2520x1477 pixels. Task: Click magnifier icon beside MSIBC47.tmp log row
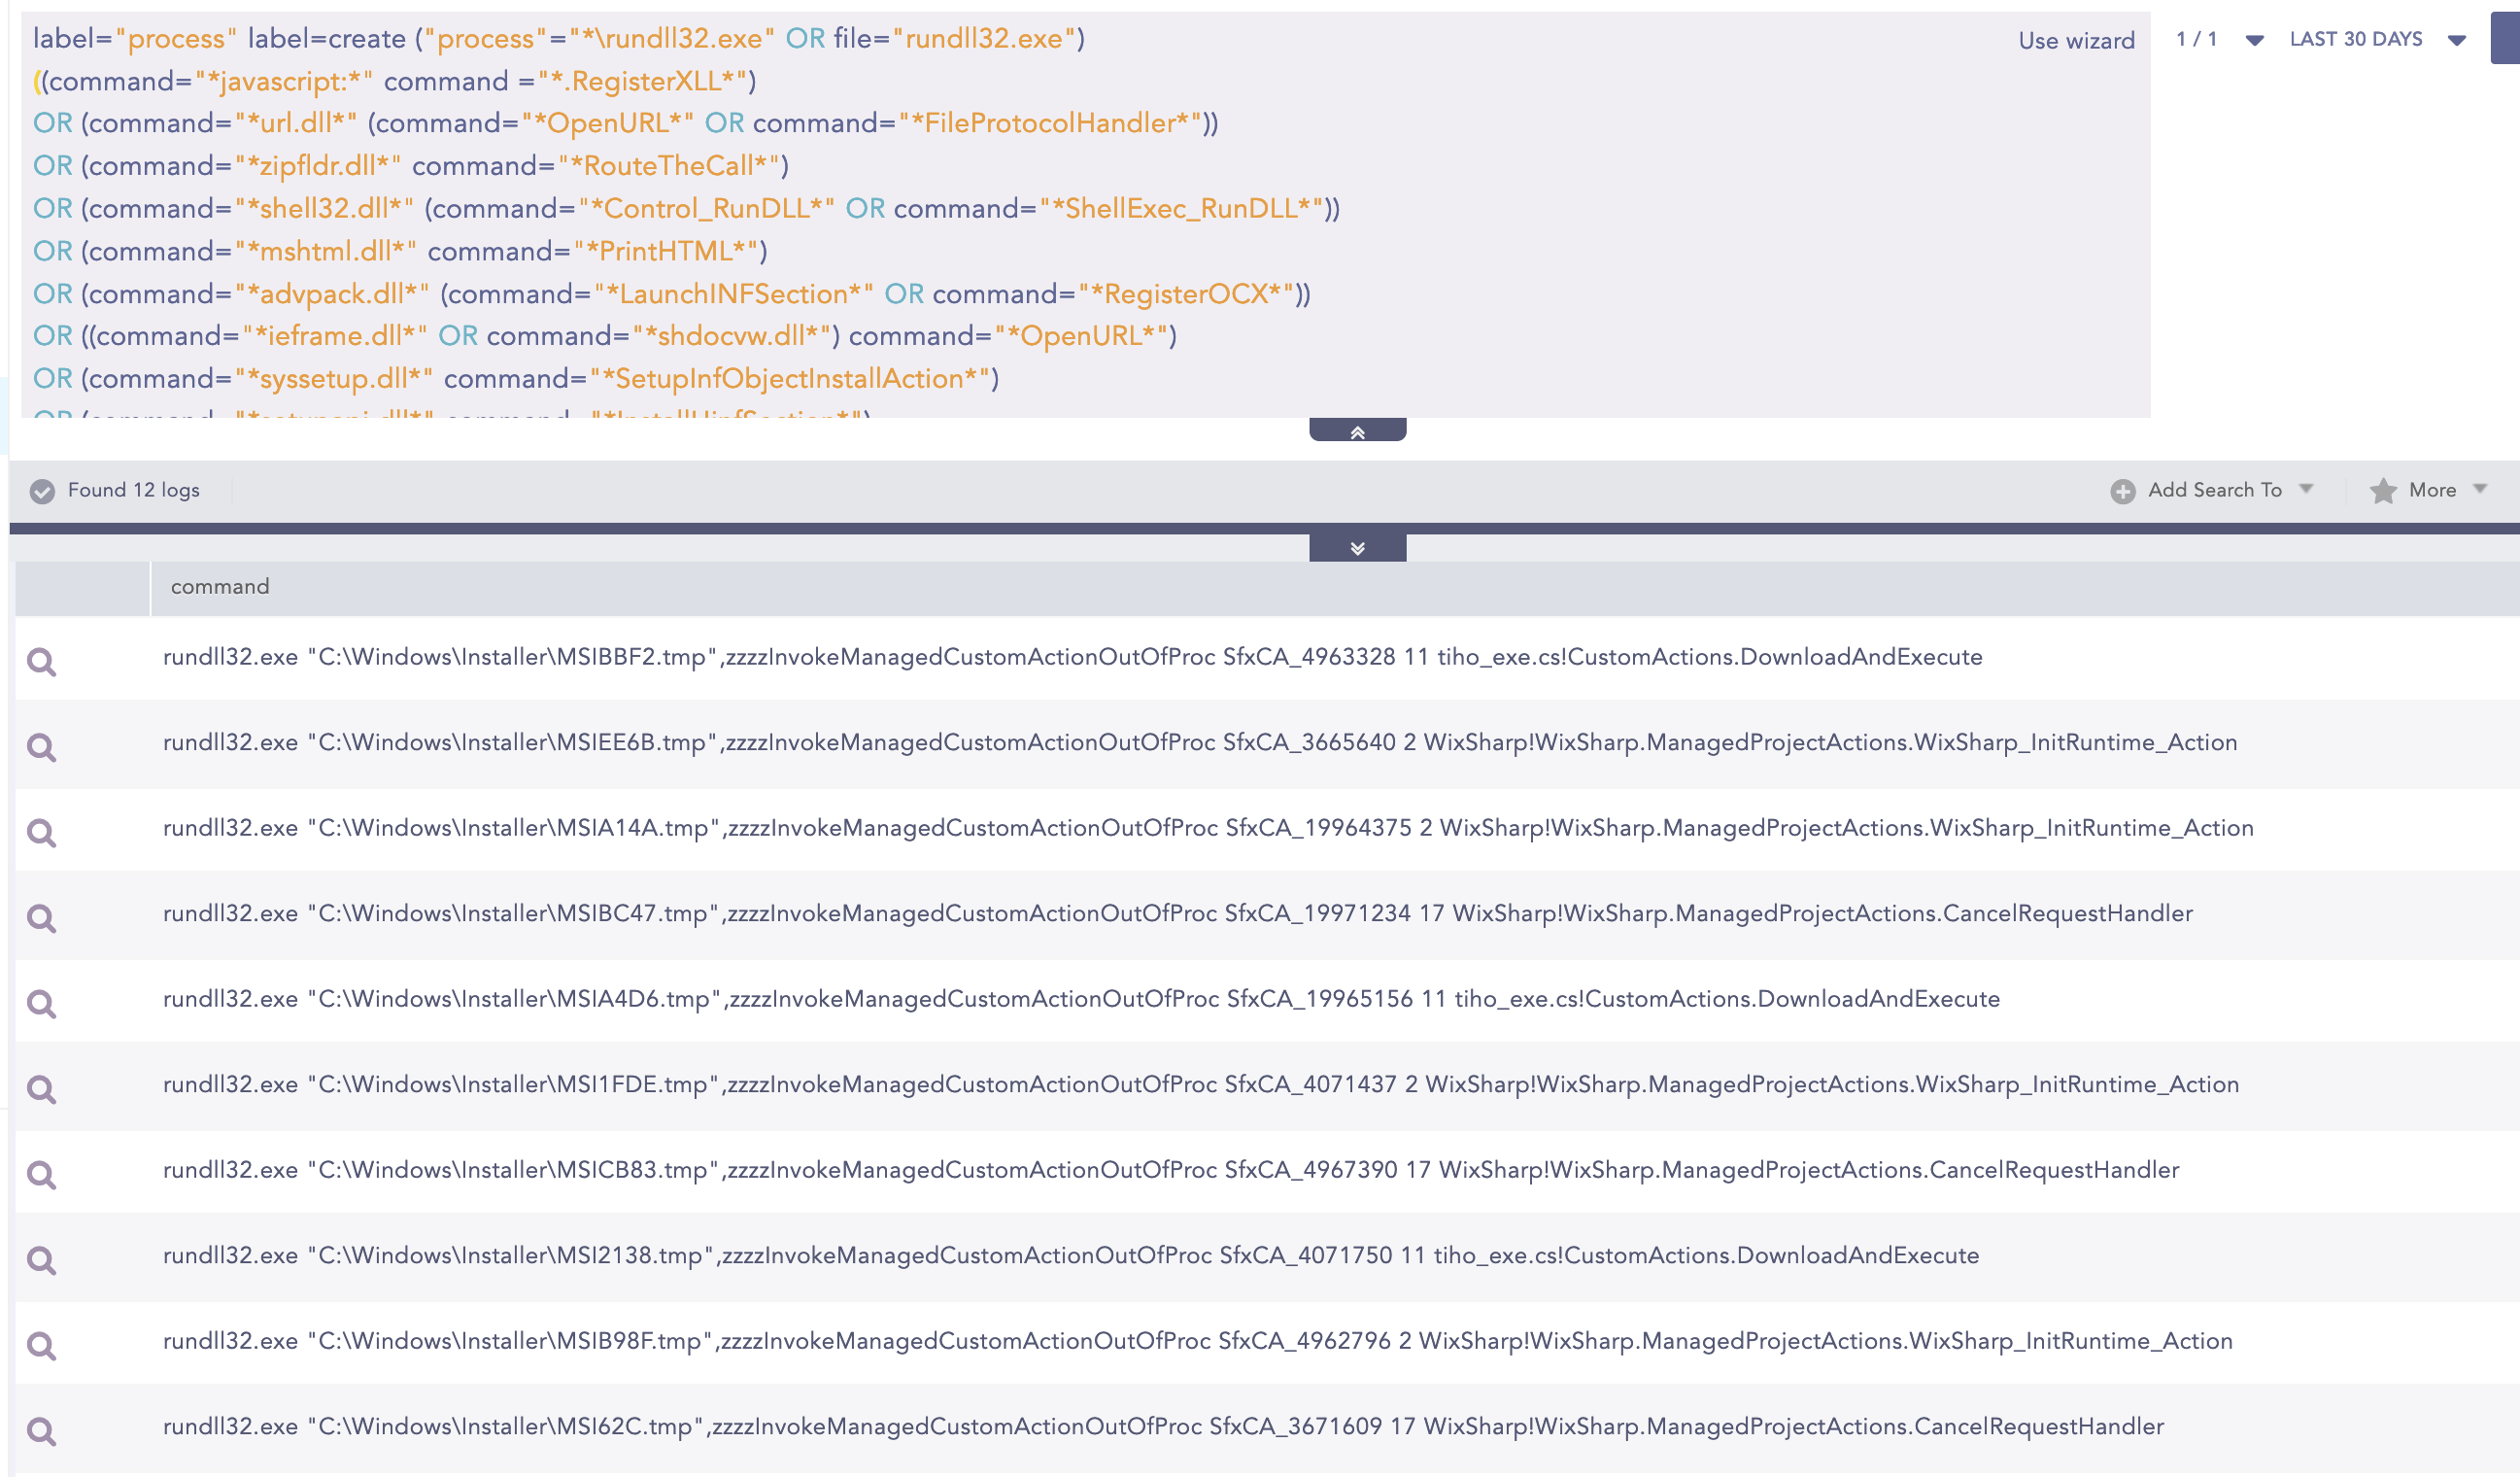pos(41,918)
